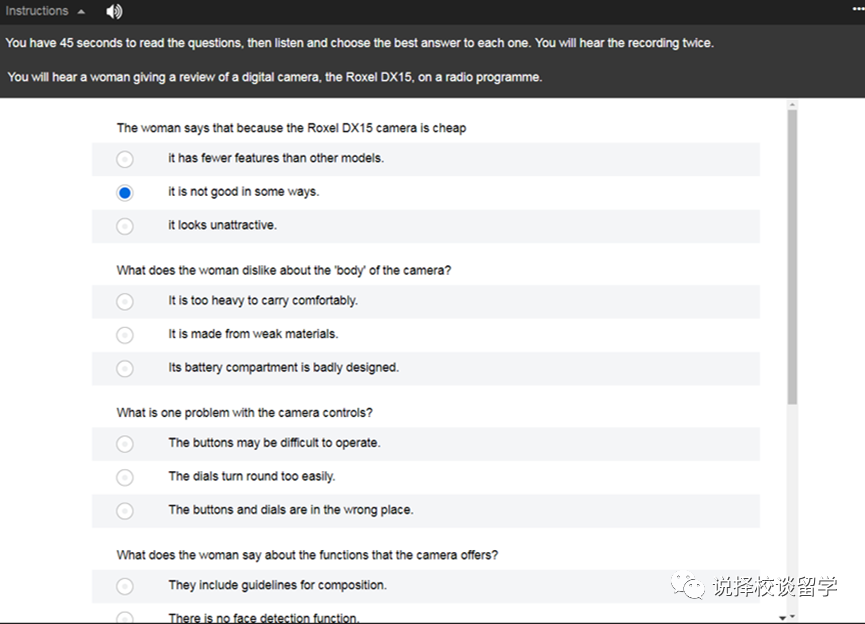
Task: Pick 'The buttons may be difficult to operate'
Action: pyautogui.click(x=125, y=444)
